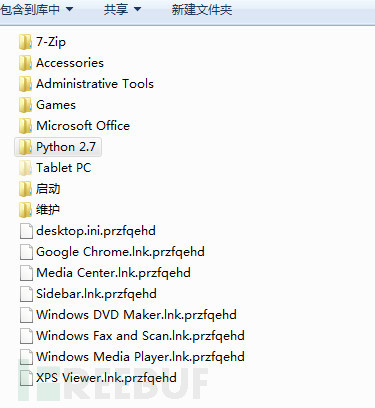Select the 启动 folder name

(48, 189)
